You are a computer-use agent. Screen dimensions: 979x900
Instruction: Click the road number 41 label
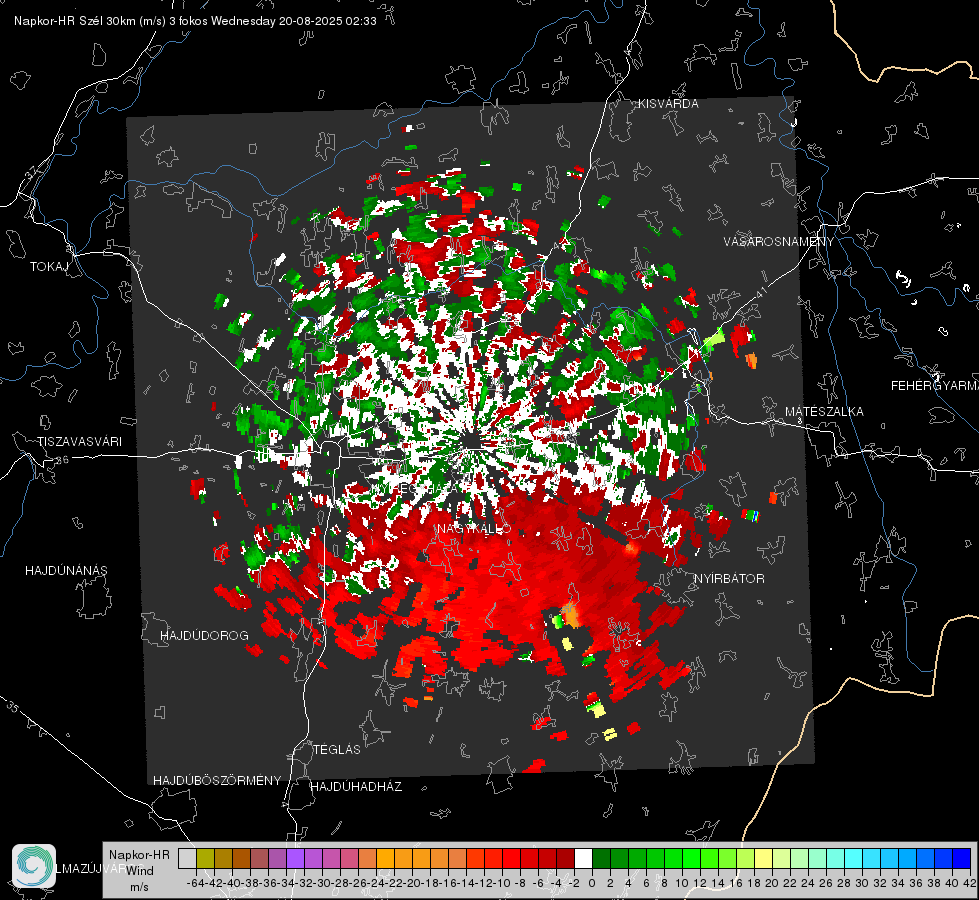760,291
